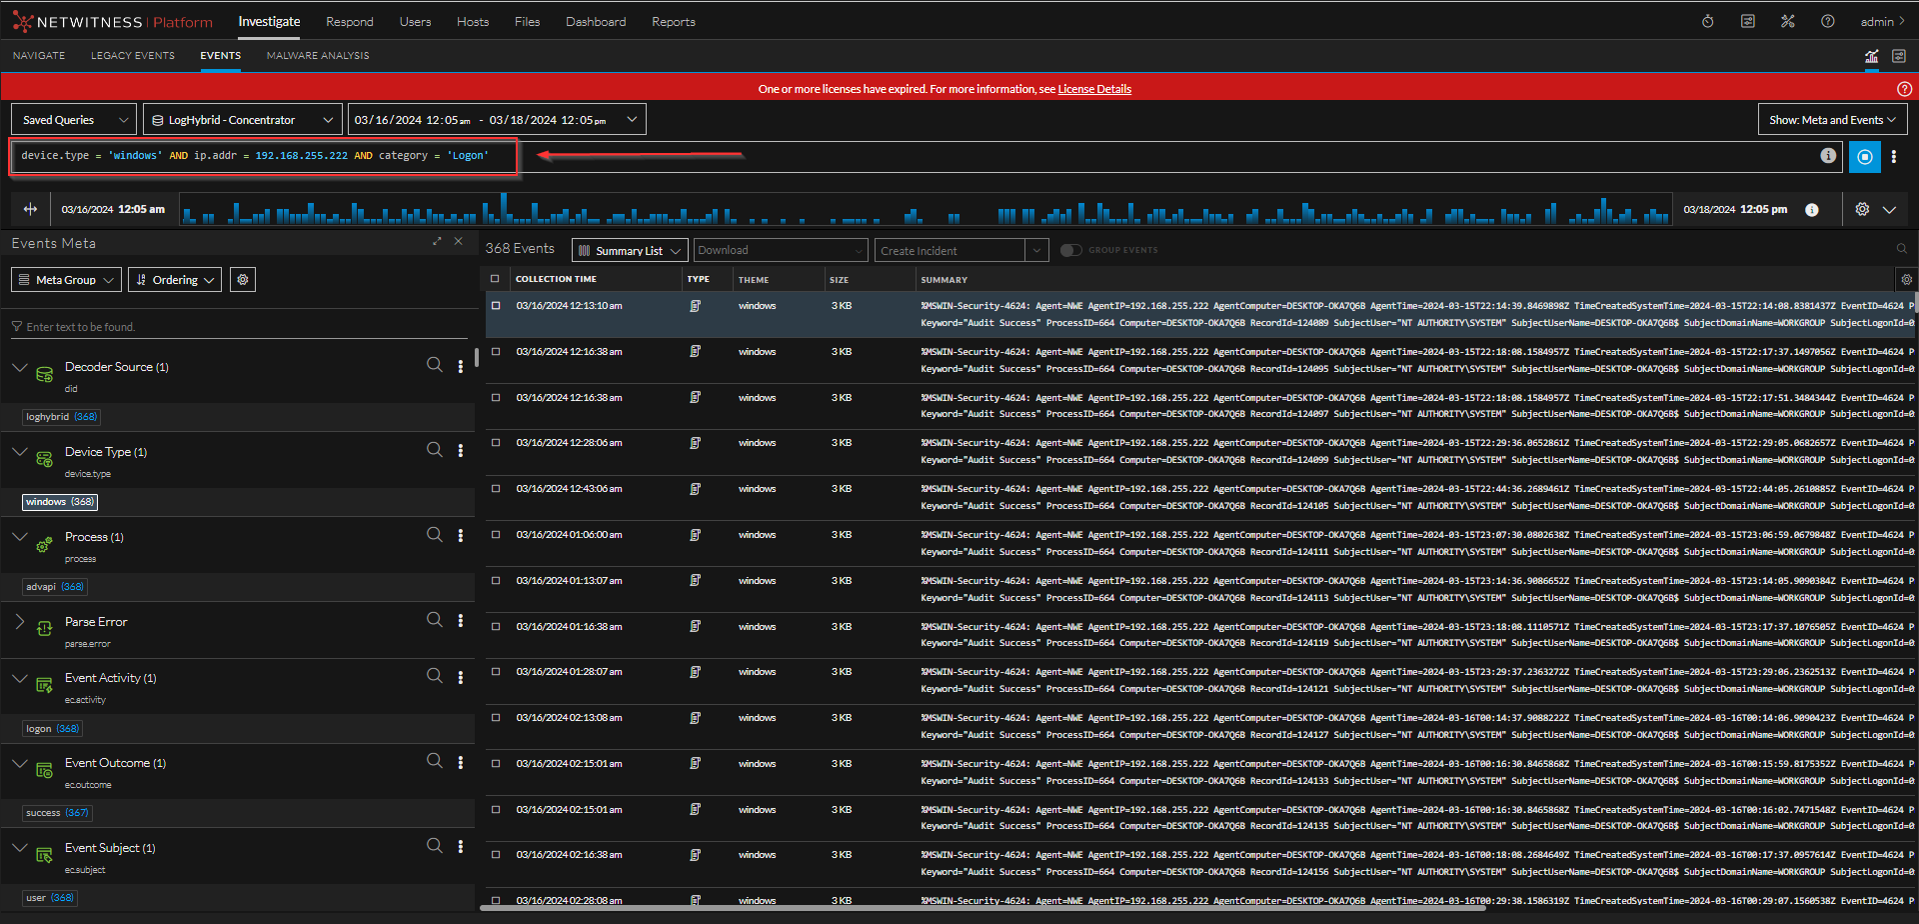
Task: Open three-dot menu for Process meta
Action: [x=460, y=536]
